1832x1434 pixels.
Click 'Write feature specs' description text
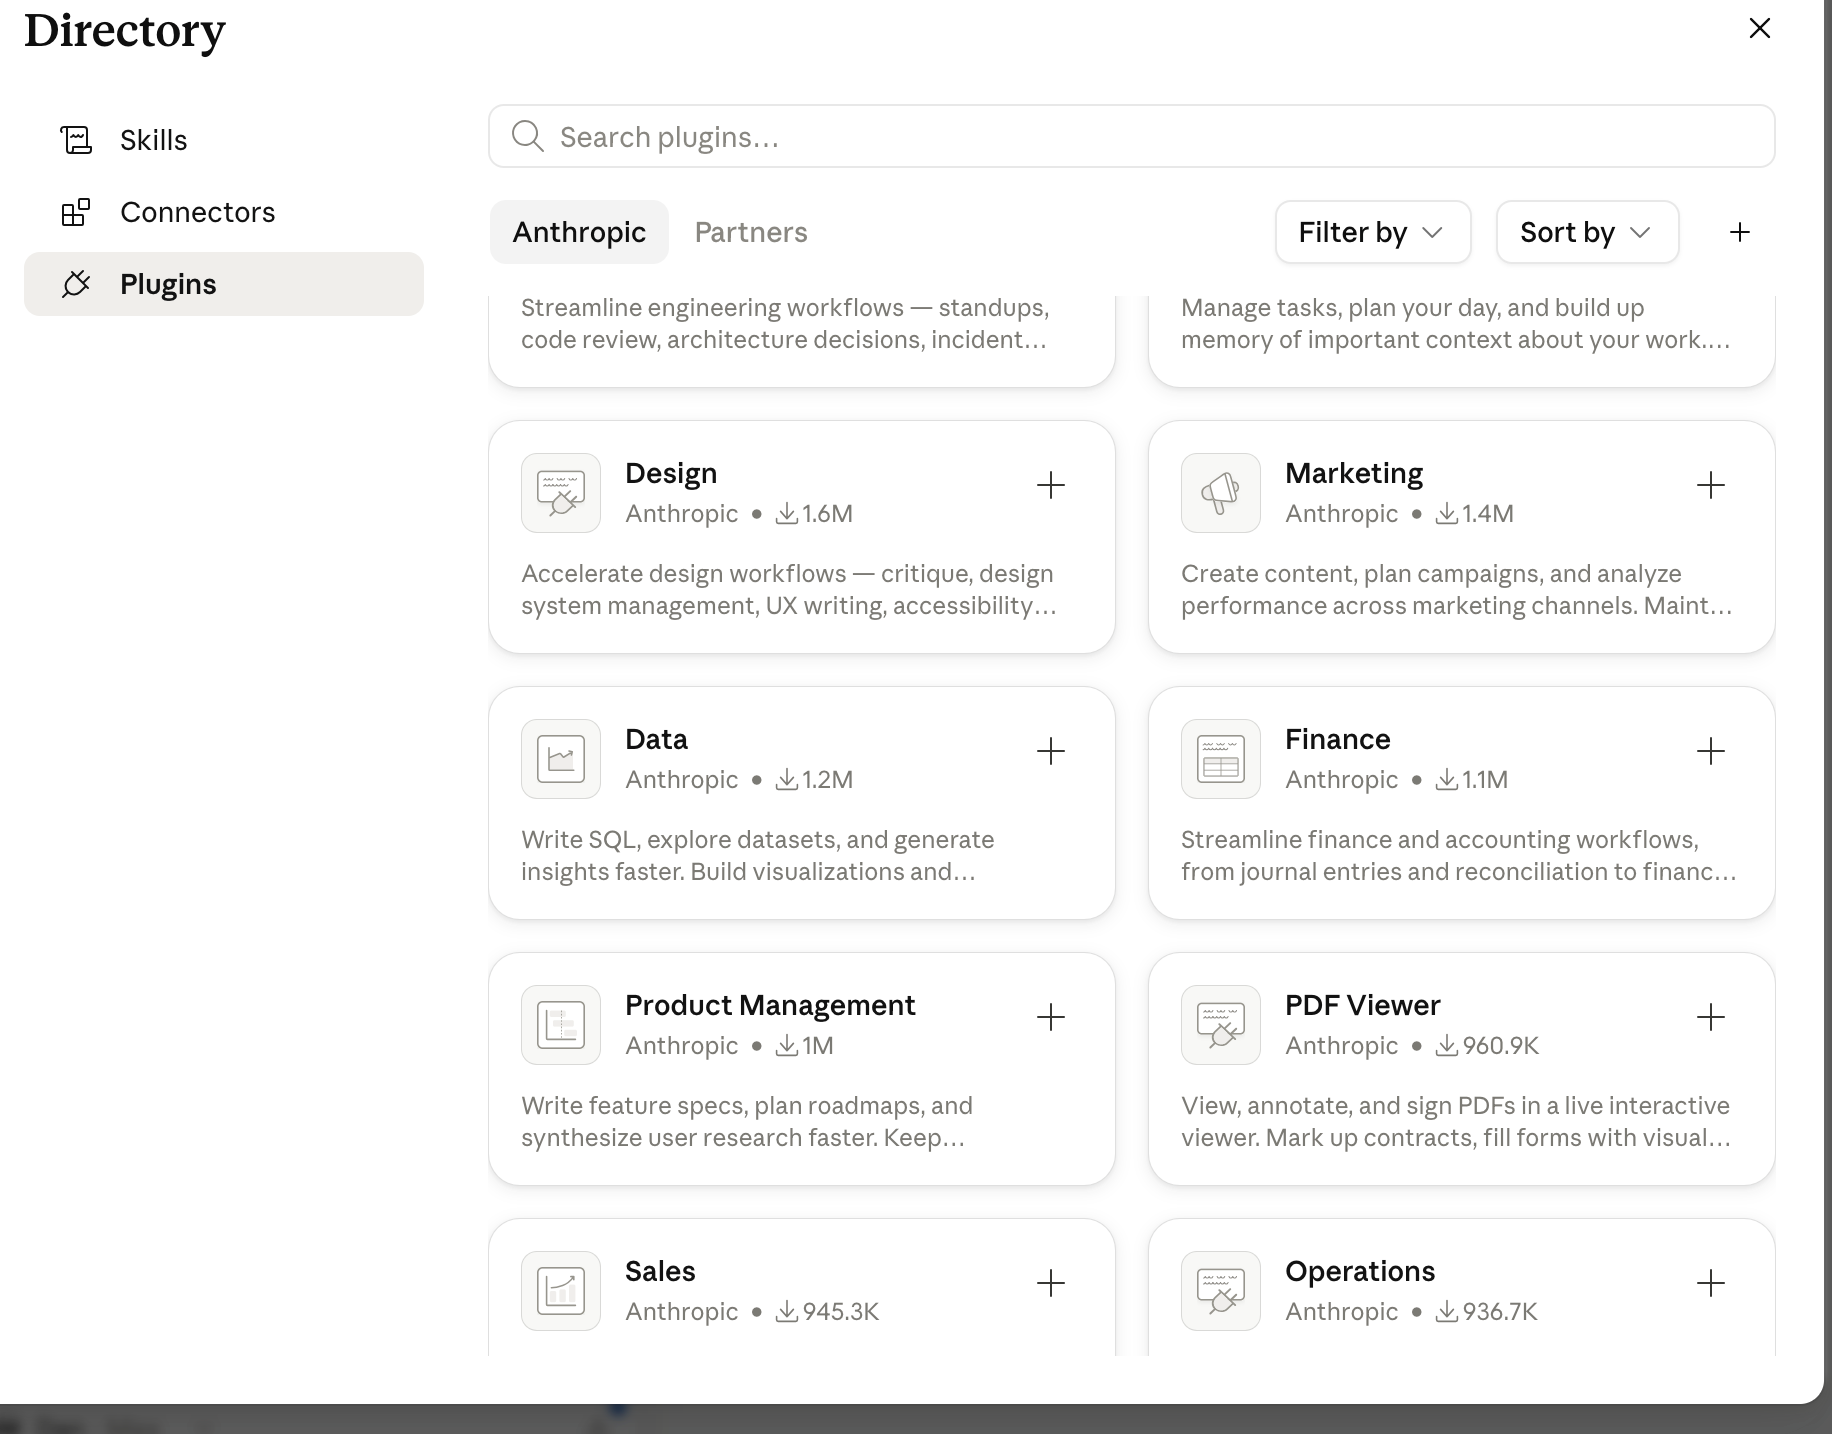[746, 1121]
